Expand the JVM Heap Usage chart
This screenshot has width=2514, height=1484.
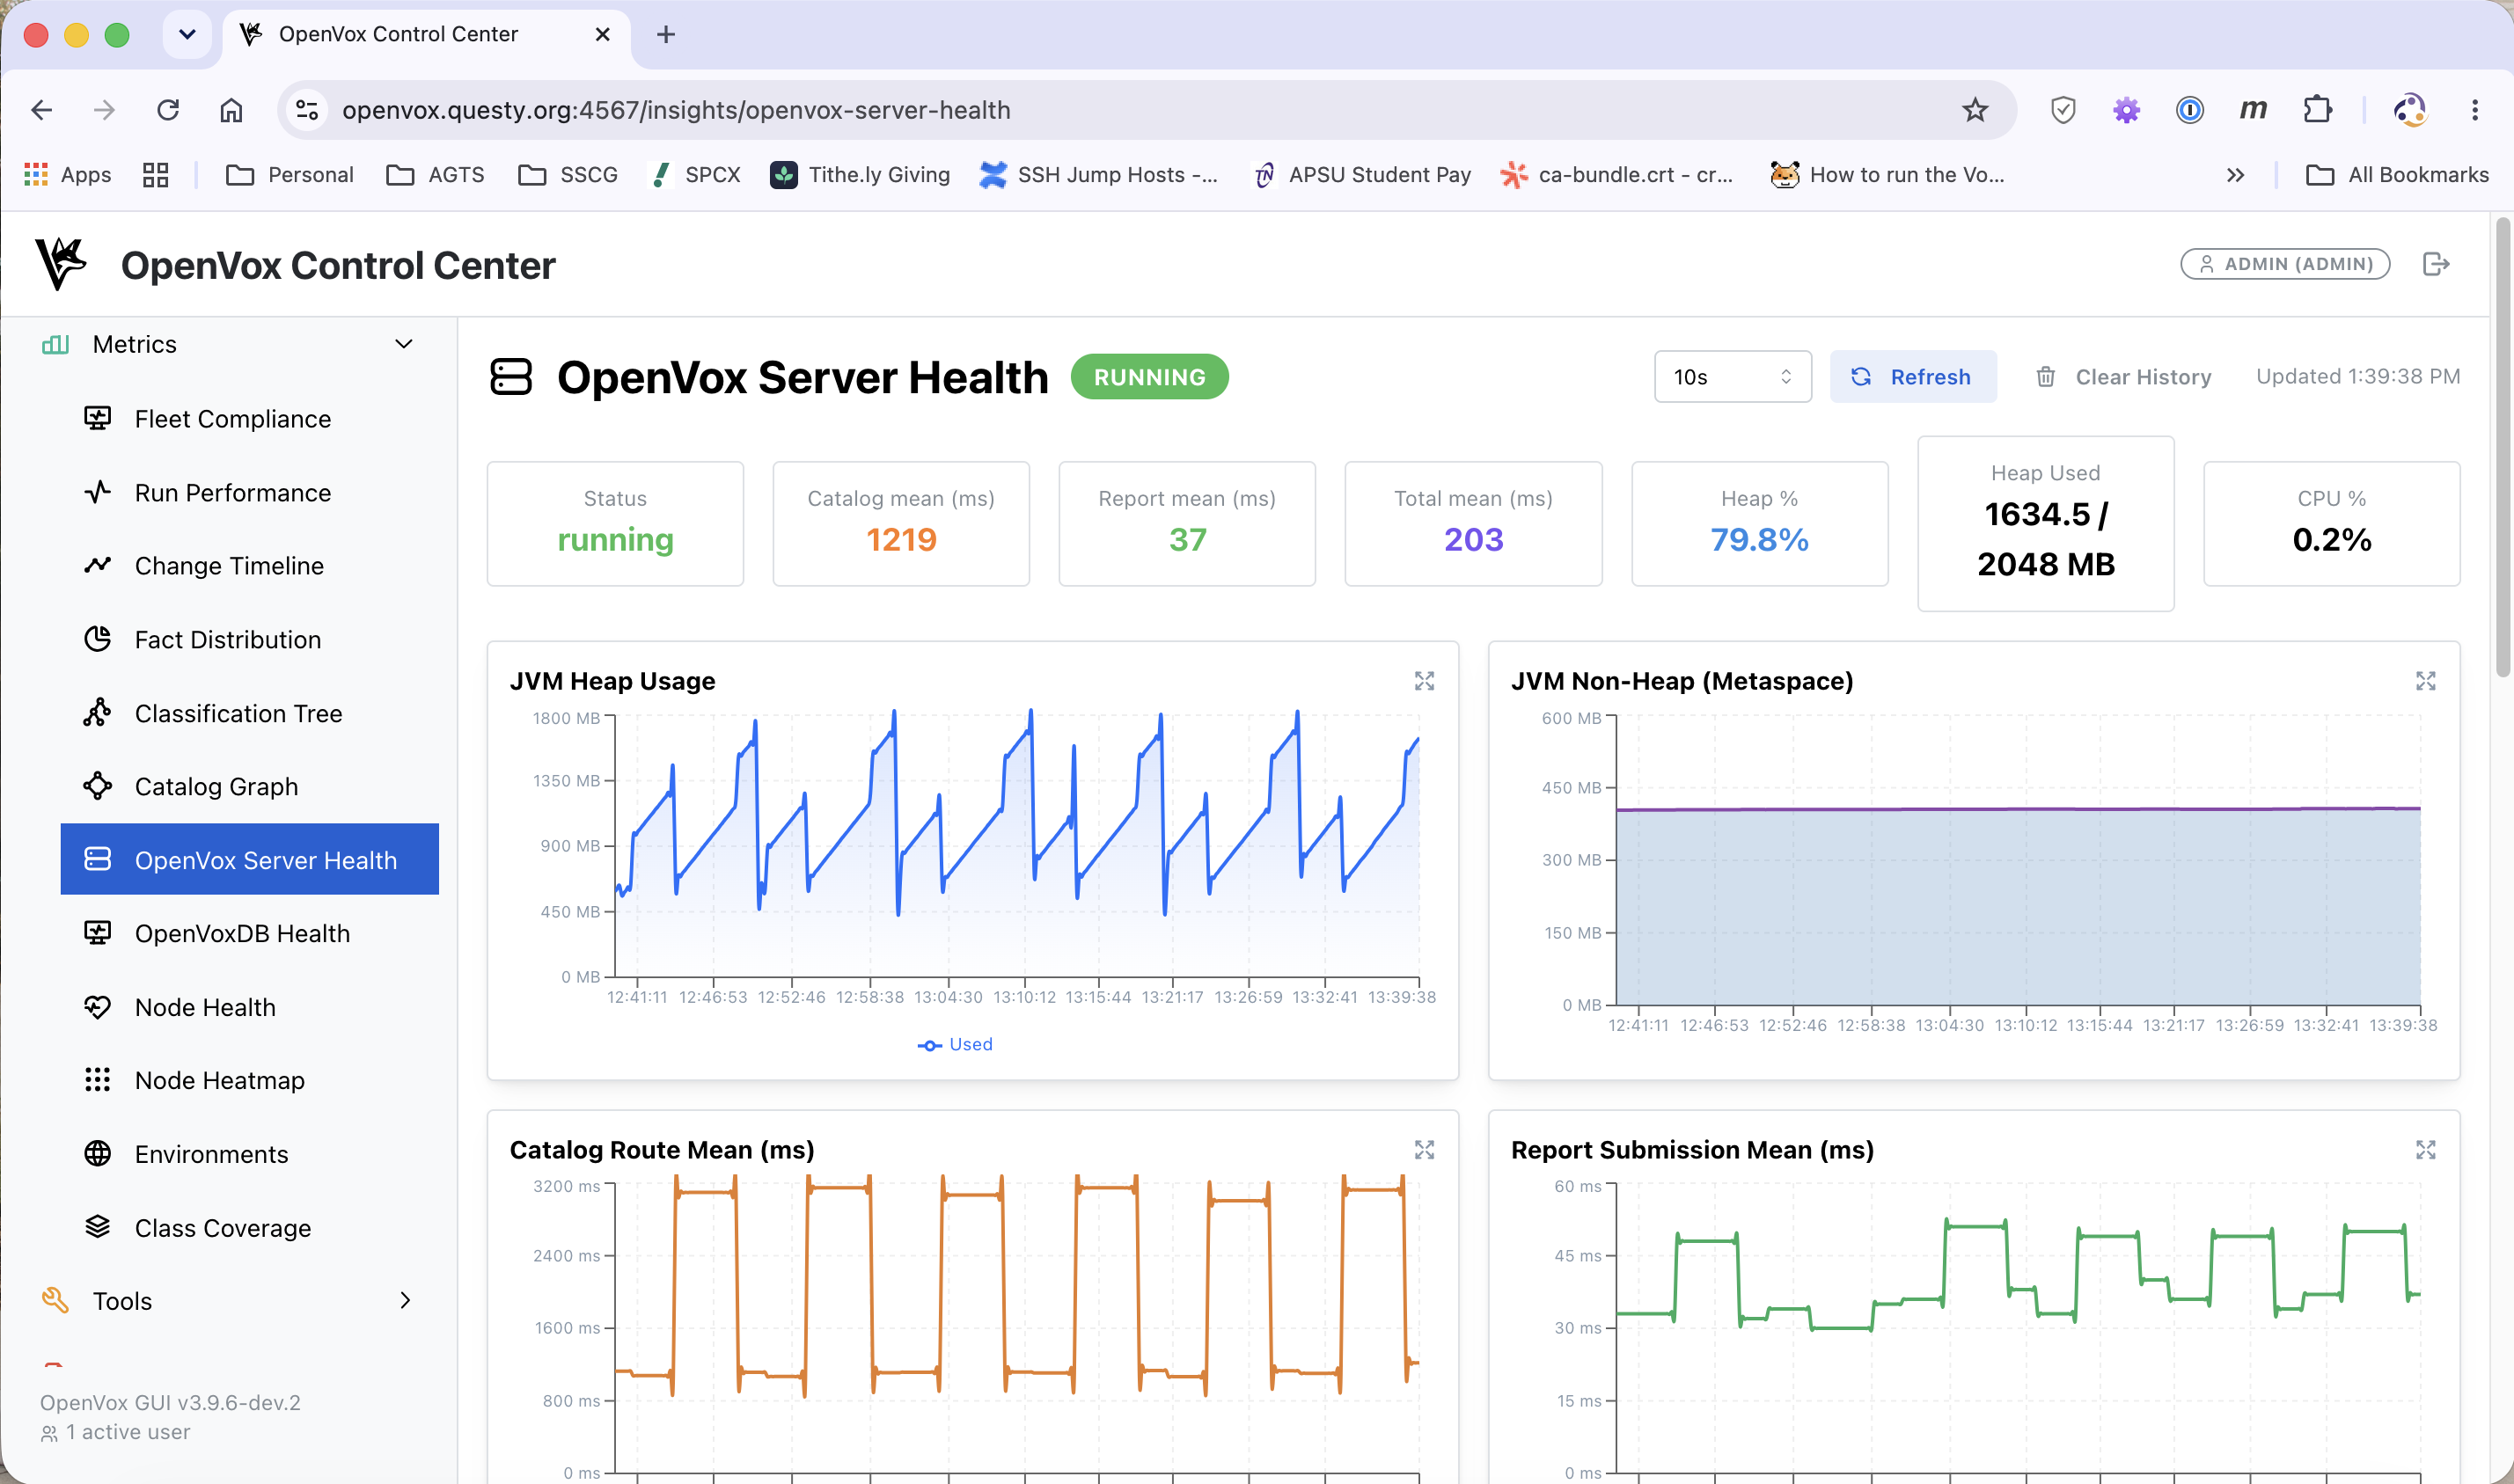point(1424,681)
